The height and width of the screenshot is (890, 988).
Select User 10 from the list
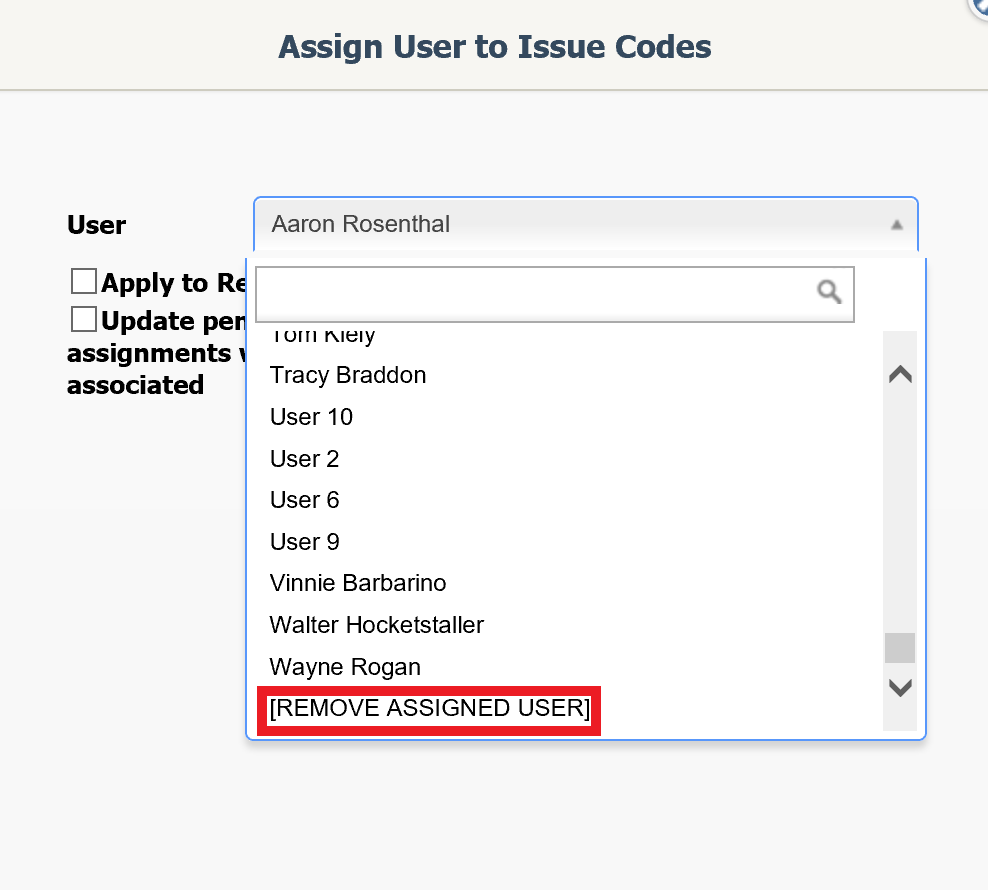pos(311,417)
